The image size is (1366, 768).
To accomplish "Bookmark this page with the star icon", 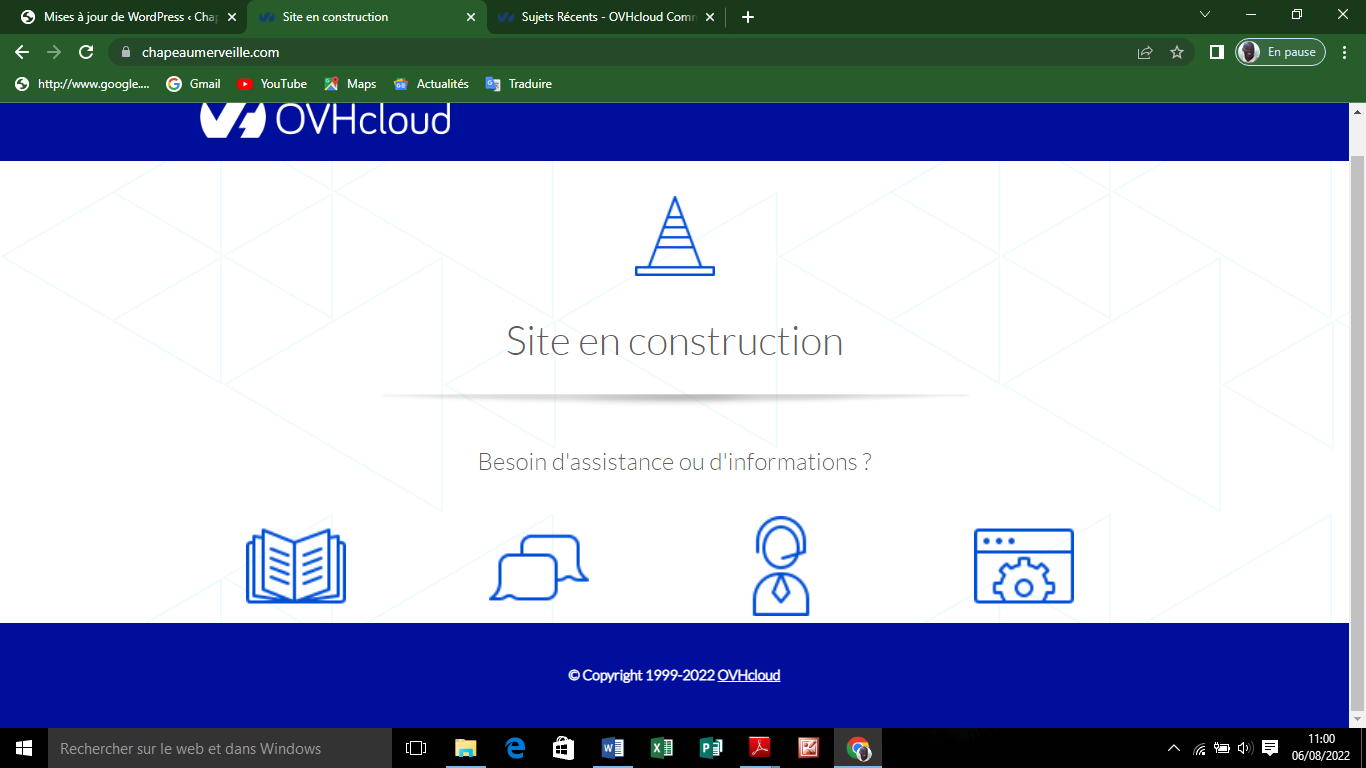I will coord(1177,52).
